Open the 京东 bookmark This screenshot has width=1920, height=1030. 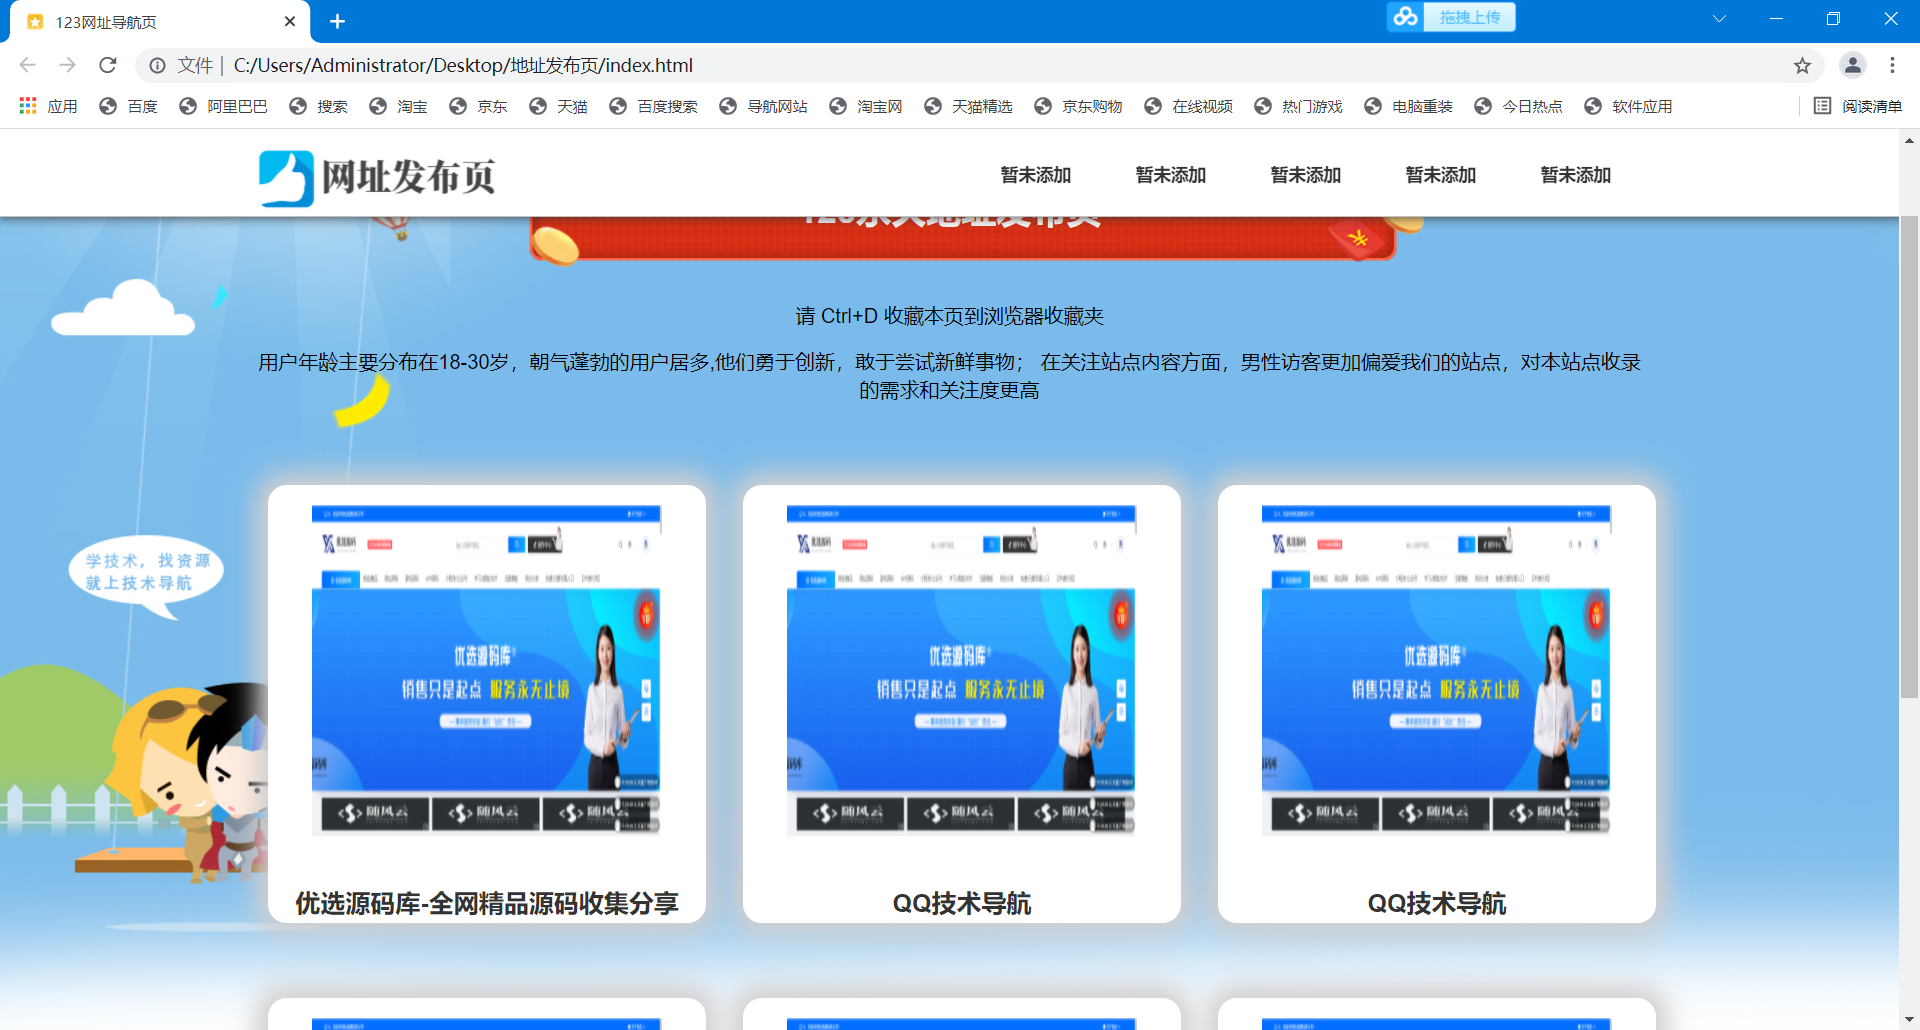pos(478,106)
